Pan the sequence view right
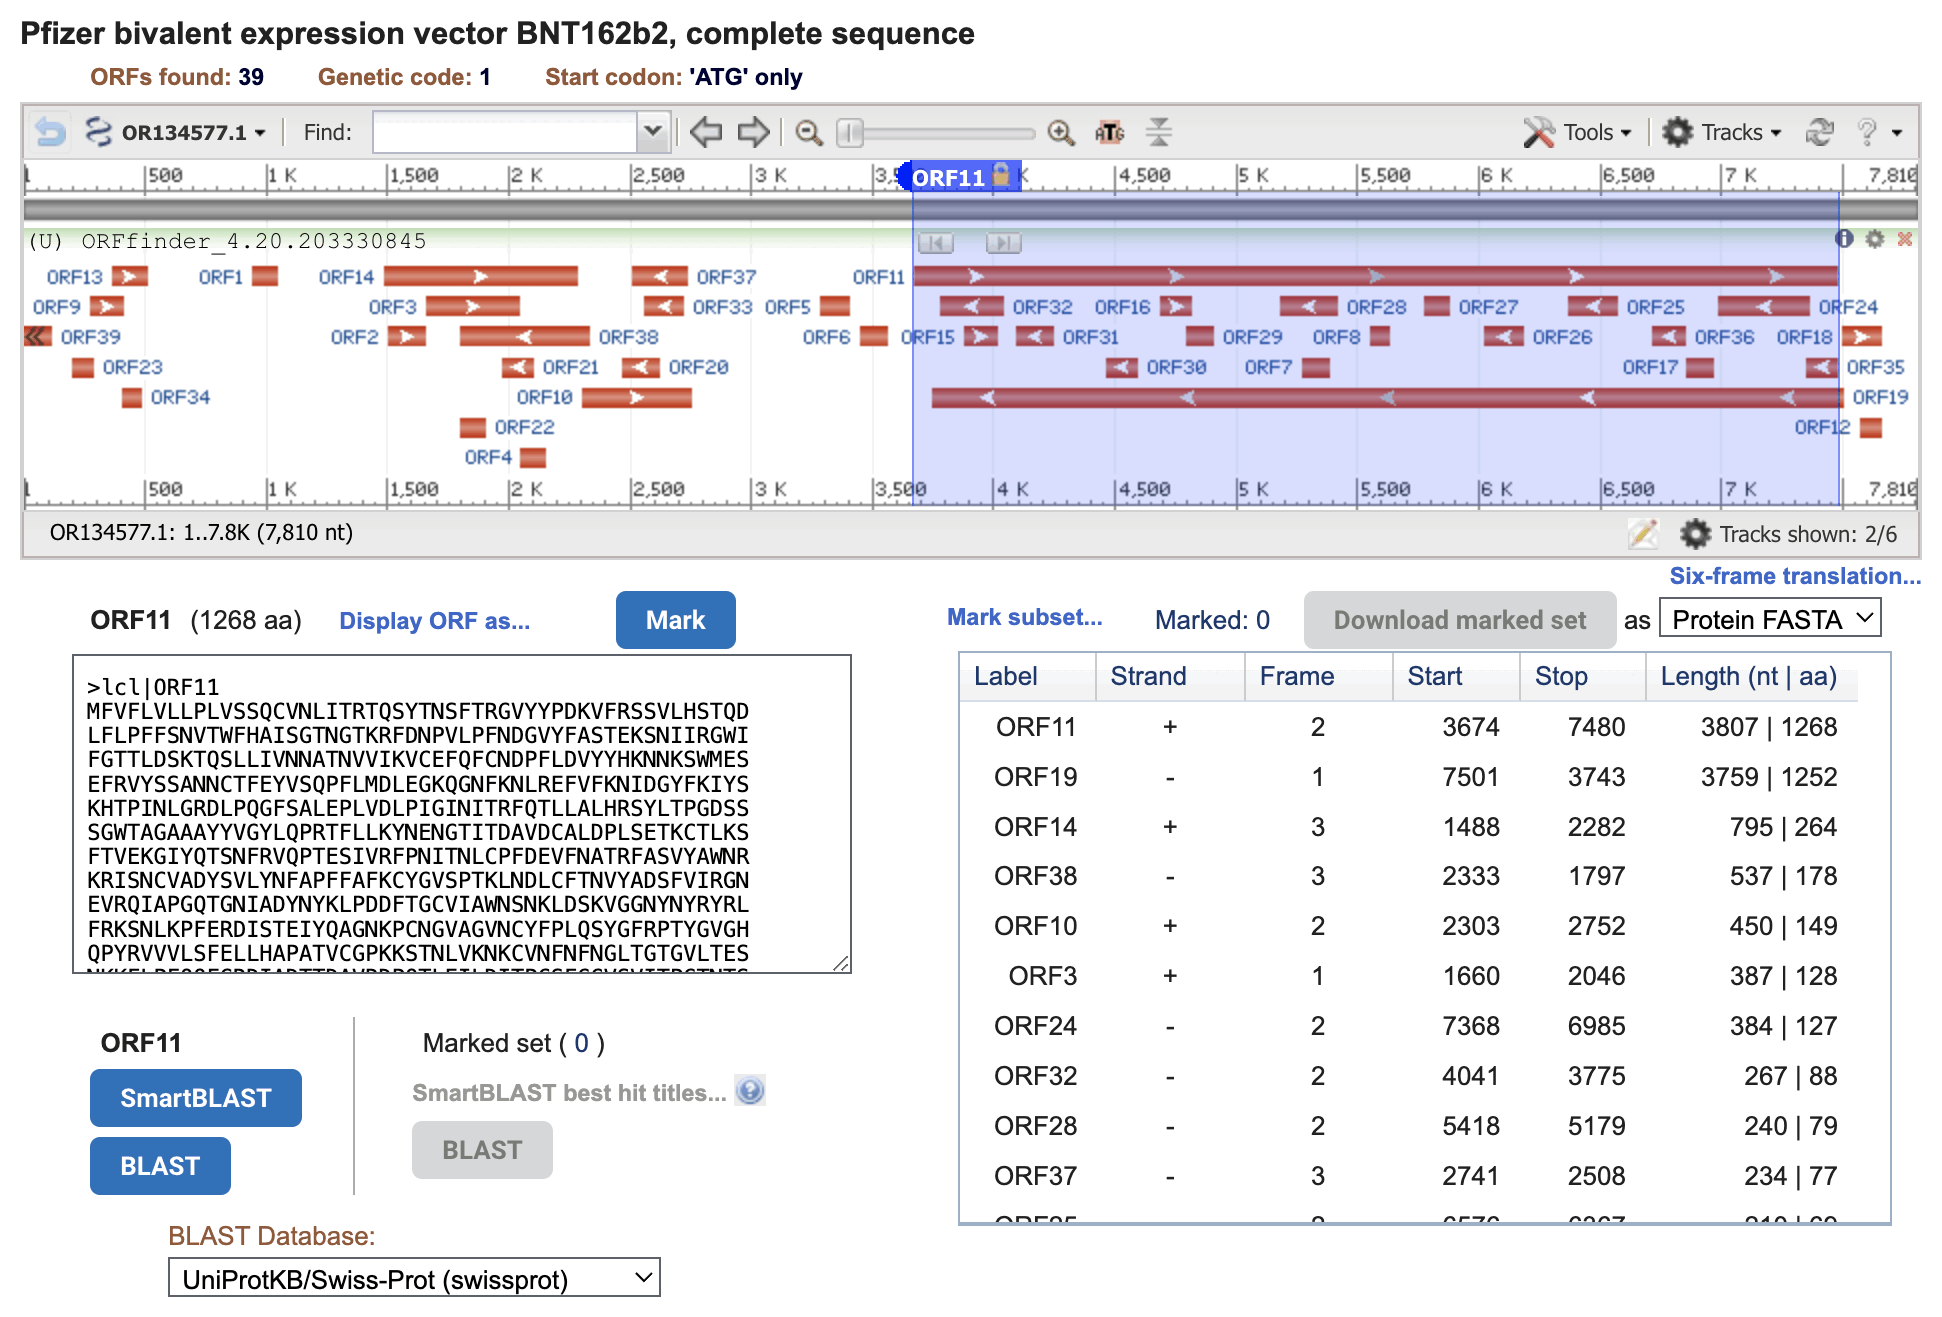The width and height of the screenshot is (1942, 1317). pyautogui.click(x=753, y=132)
